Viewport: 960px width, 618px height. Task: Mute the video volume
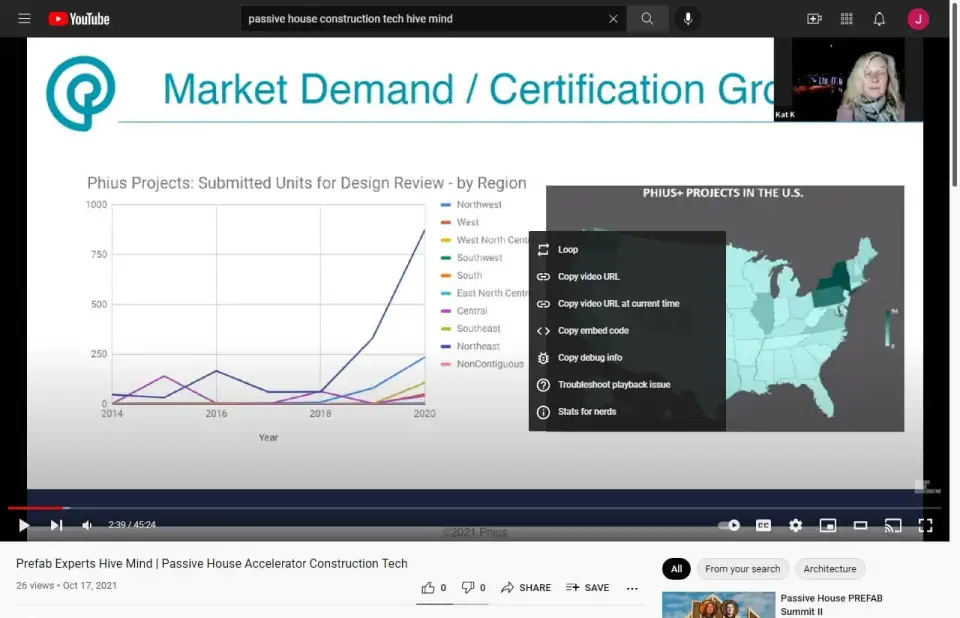click(87, 525)
